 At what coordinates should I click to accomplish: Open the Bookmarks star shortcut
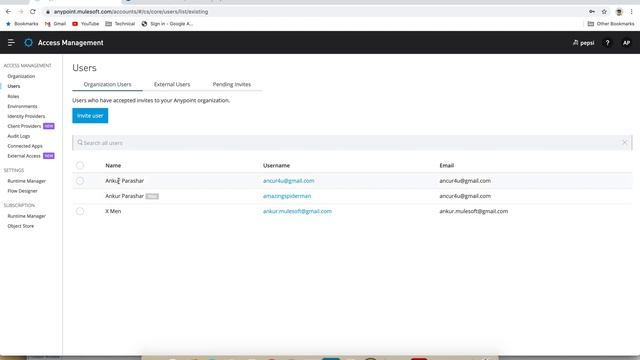(x=22, y=24)
